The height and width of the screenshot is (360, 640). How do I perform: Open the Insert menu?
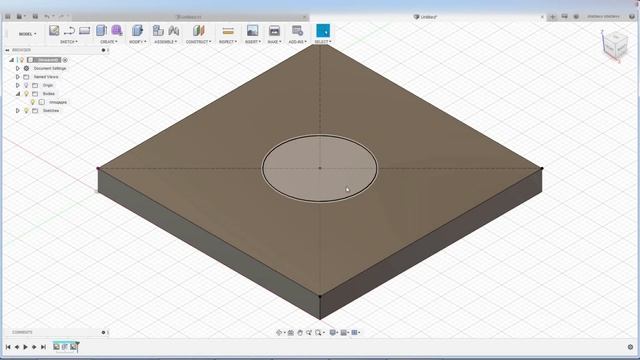[x=253, y=42]
